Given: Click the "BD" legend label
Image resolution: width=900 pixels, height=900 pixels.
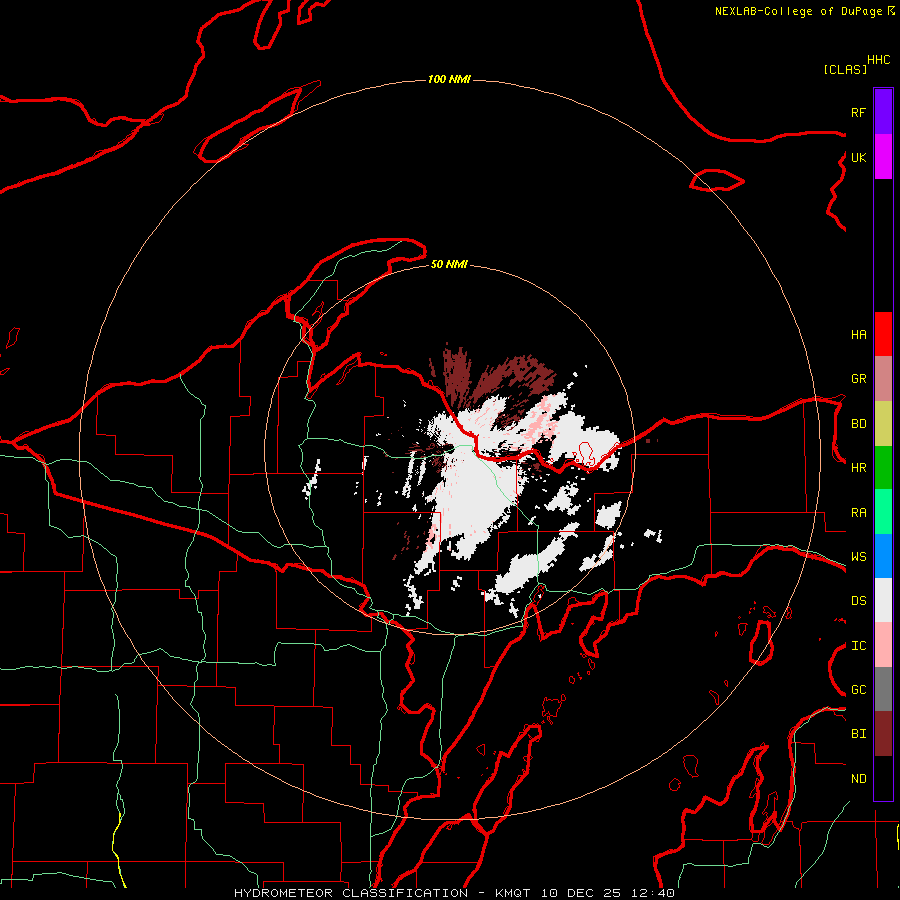Looking at the screenshot, I should click(x=858, y=424).
